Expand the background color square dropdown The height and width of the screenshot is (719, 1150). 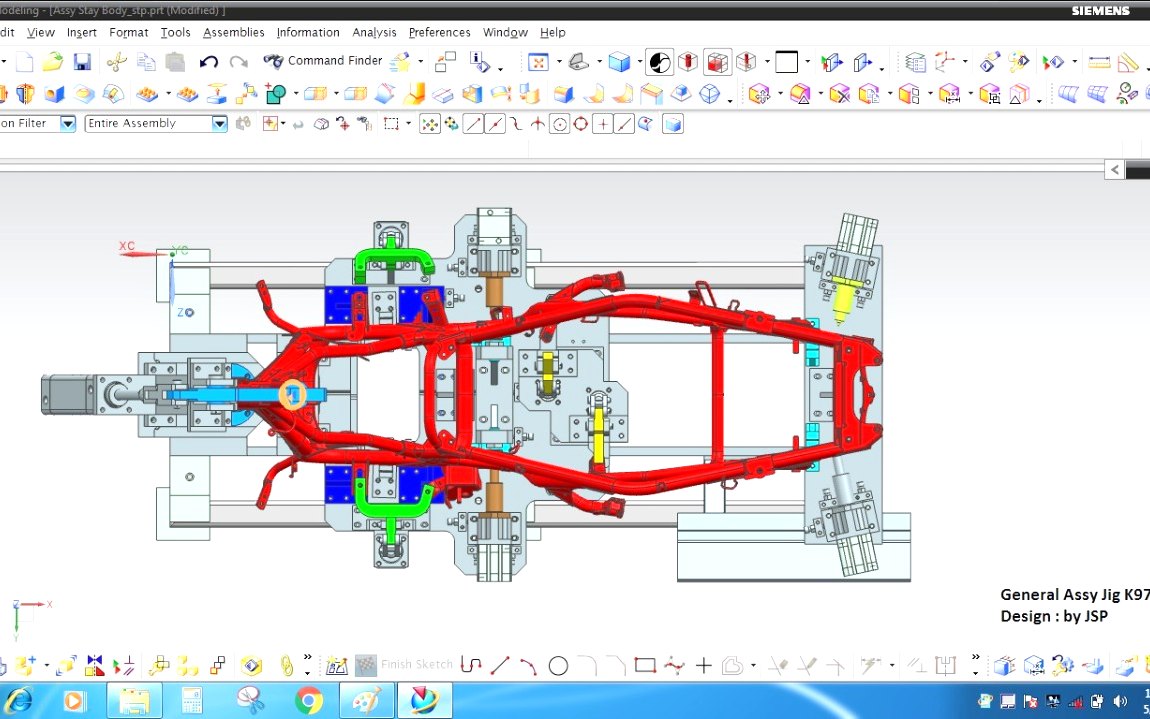(807, 62)
